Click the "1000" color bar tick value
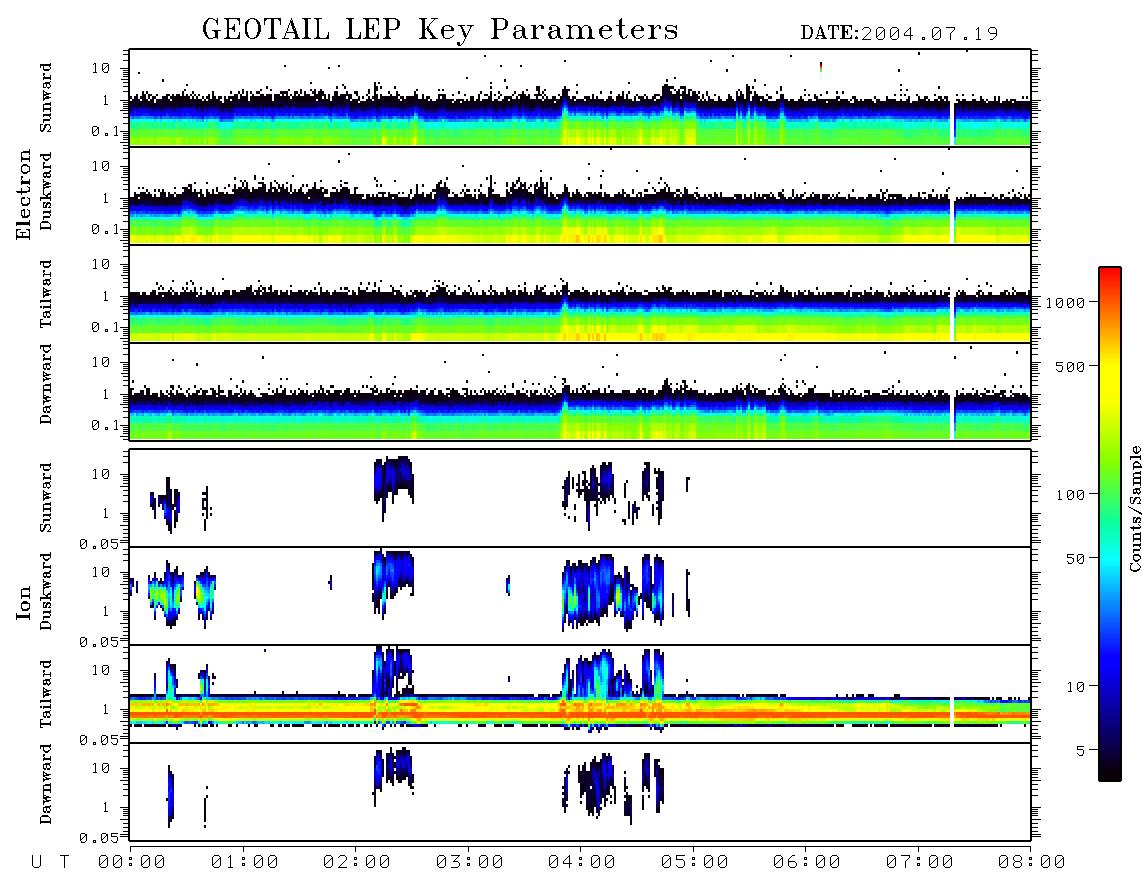The image size is (1142, 880). (1065, 303)
